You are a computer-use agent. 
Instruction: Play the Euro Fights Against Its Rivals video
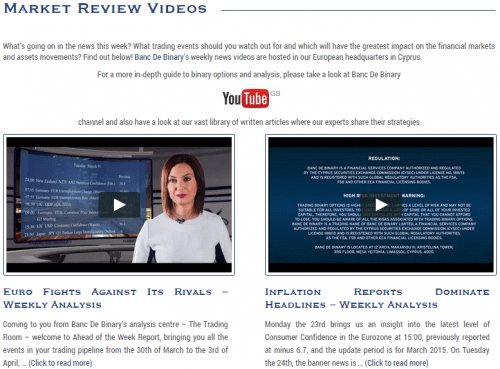(119, 205)
